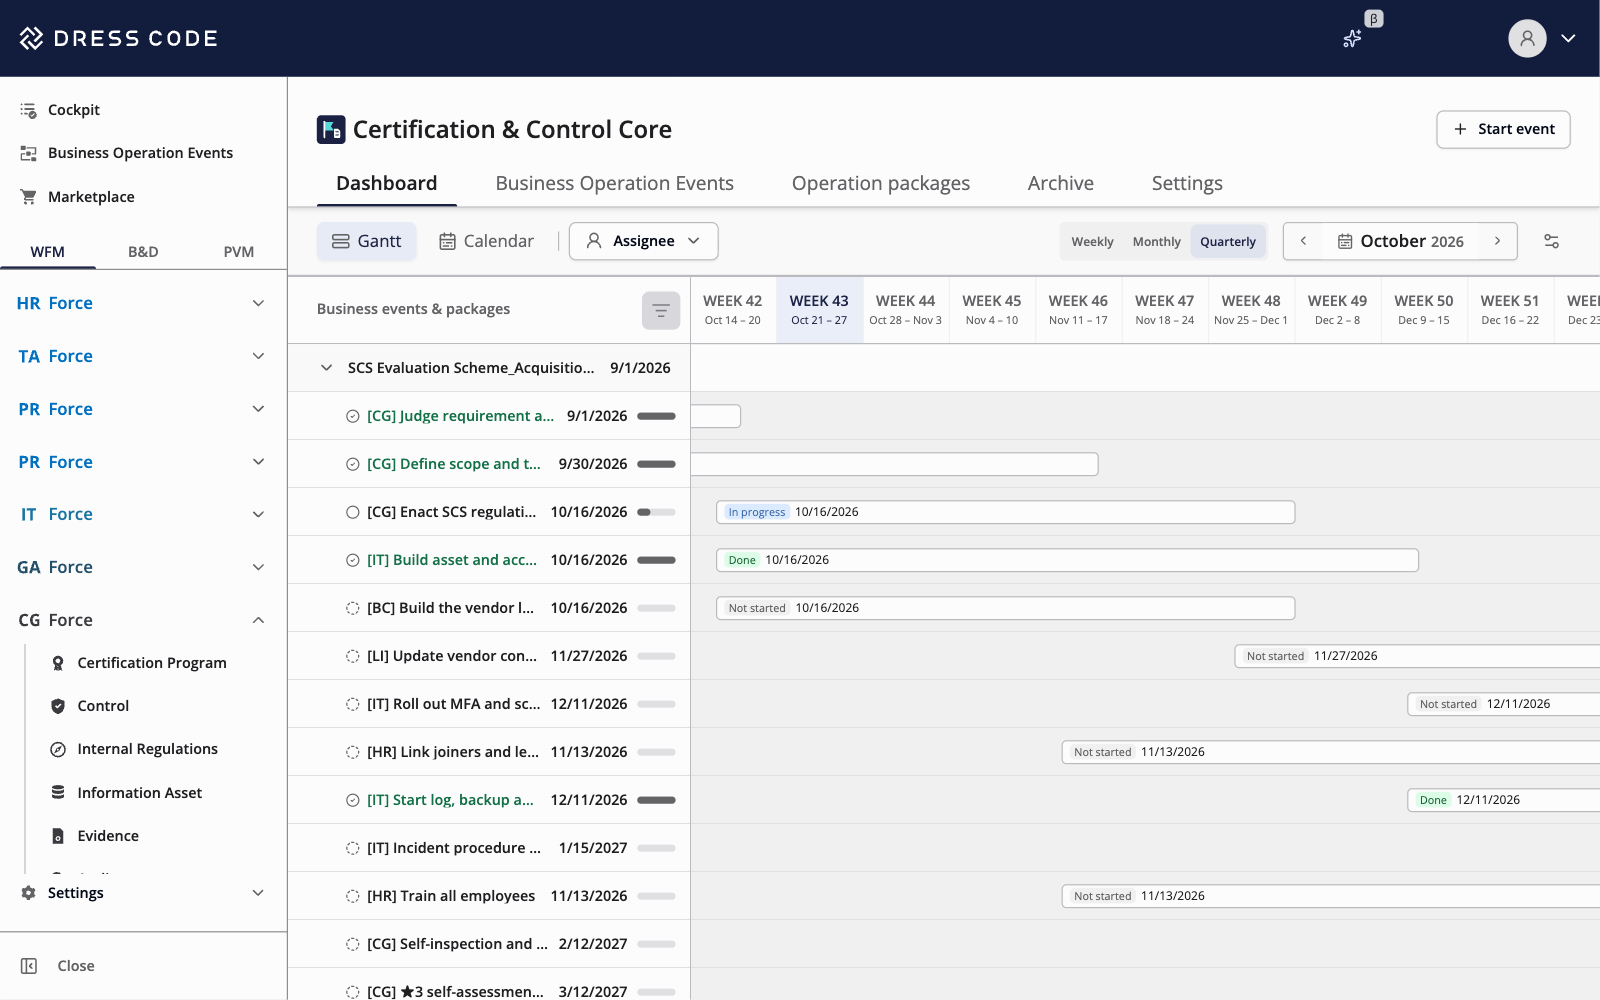Click In progress 10/16/2026 Gantt bar
Screen dimensions: 1600x1000
coord(1005,512)
